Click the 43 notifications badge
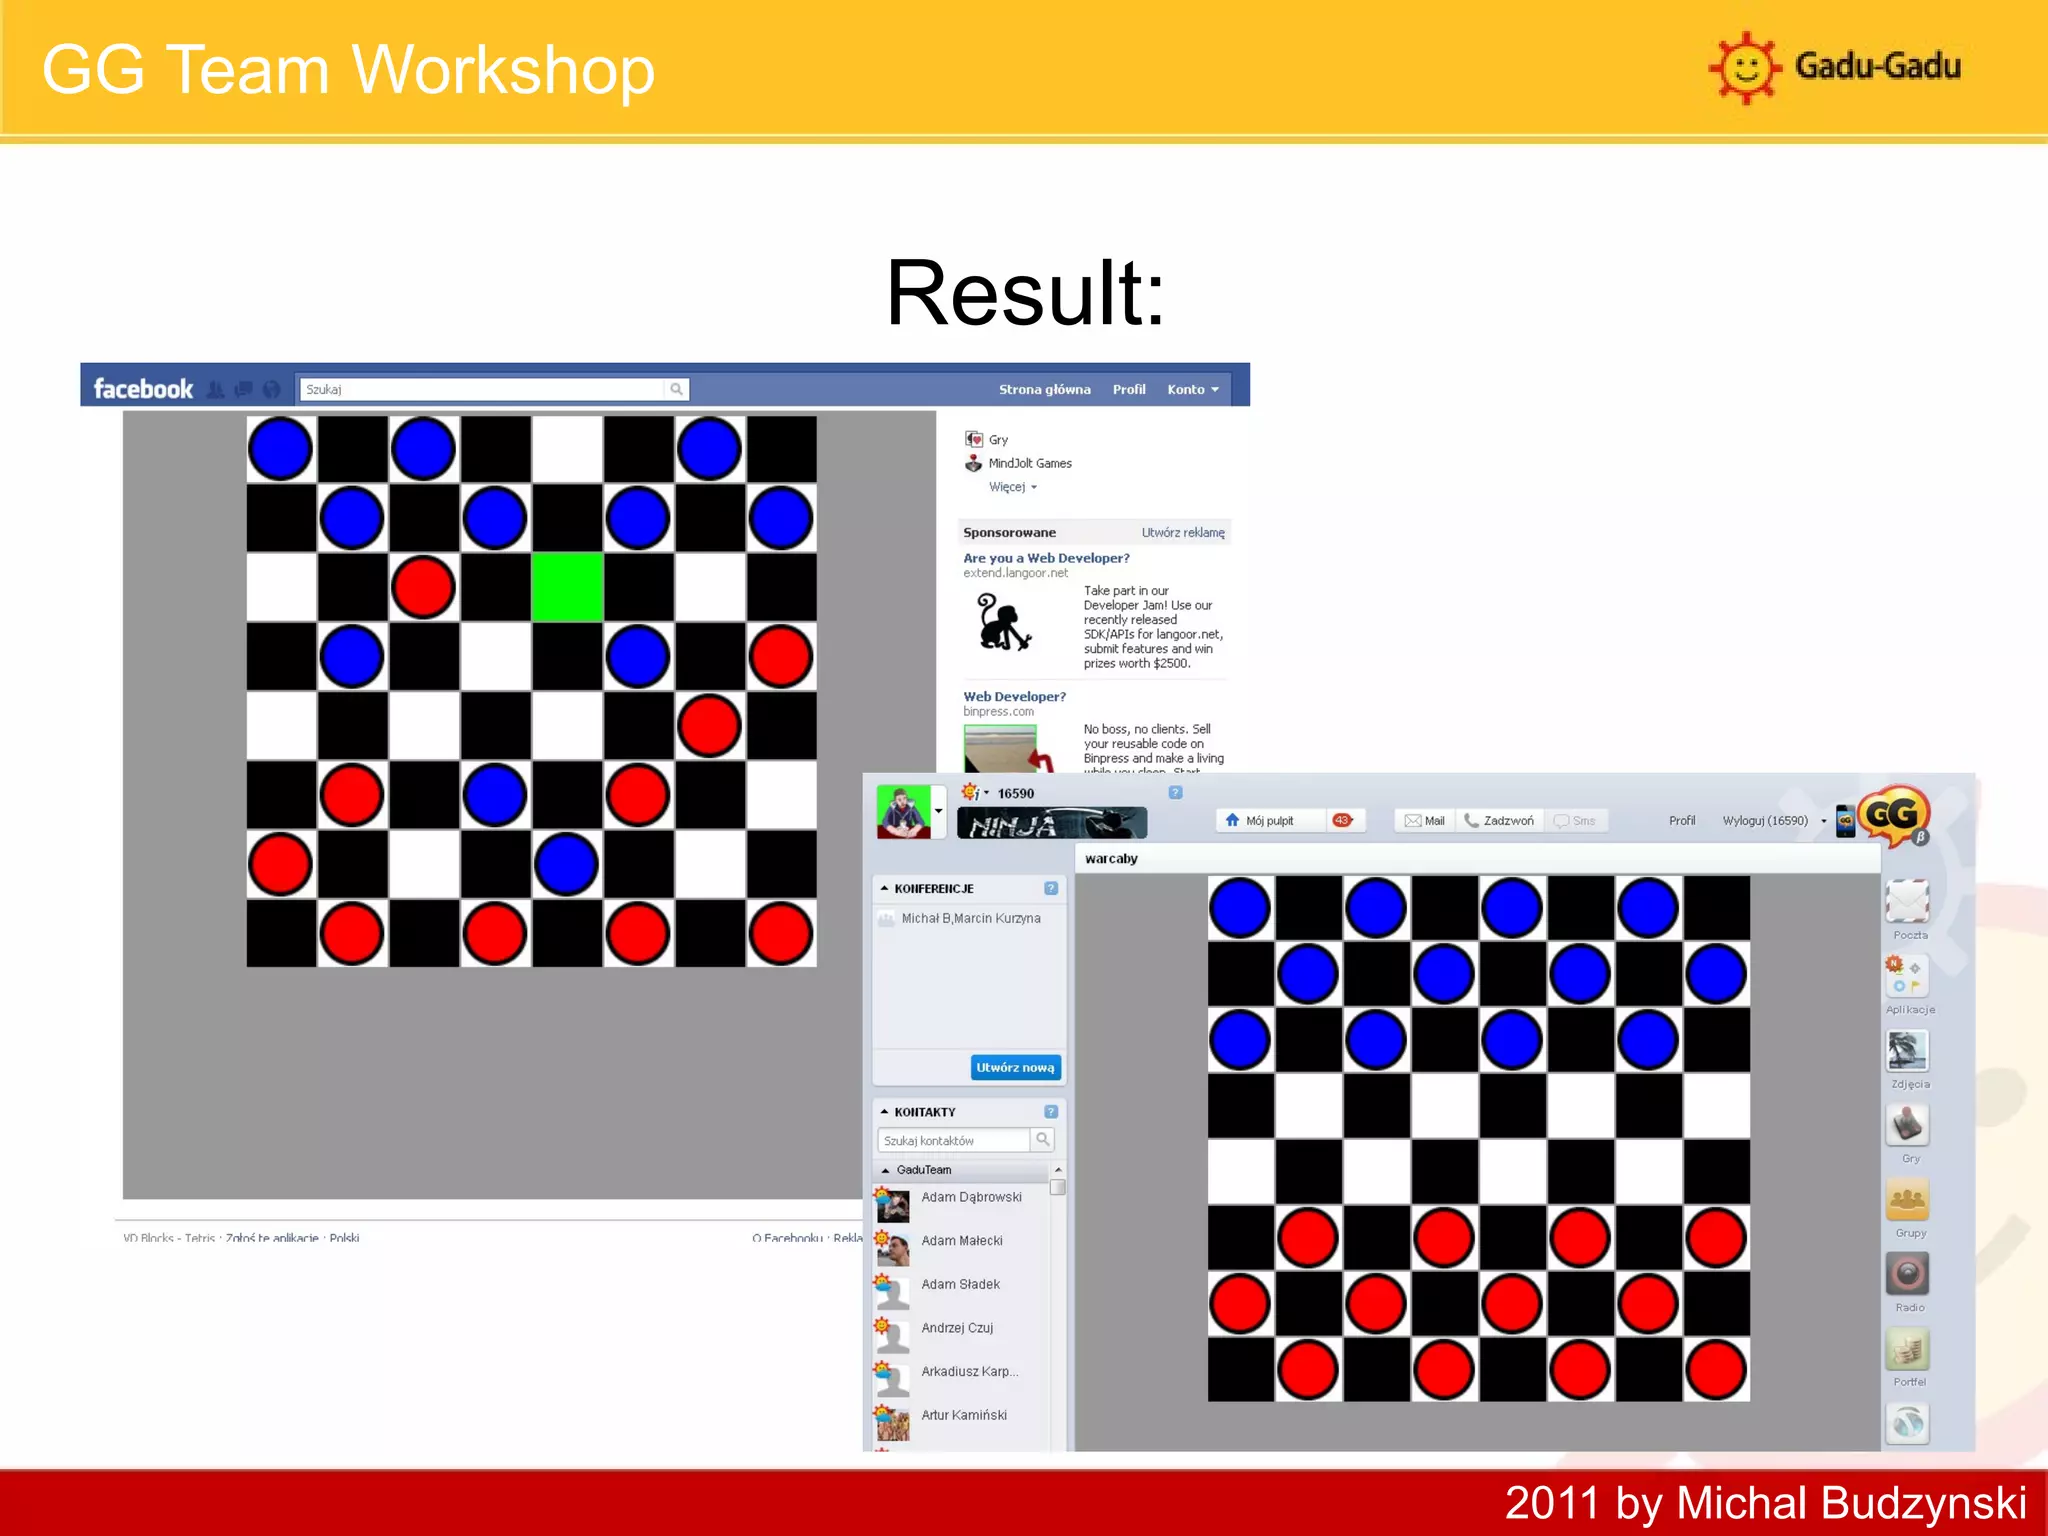 [x=1342, y=820]
